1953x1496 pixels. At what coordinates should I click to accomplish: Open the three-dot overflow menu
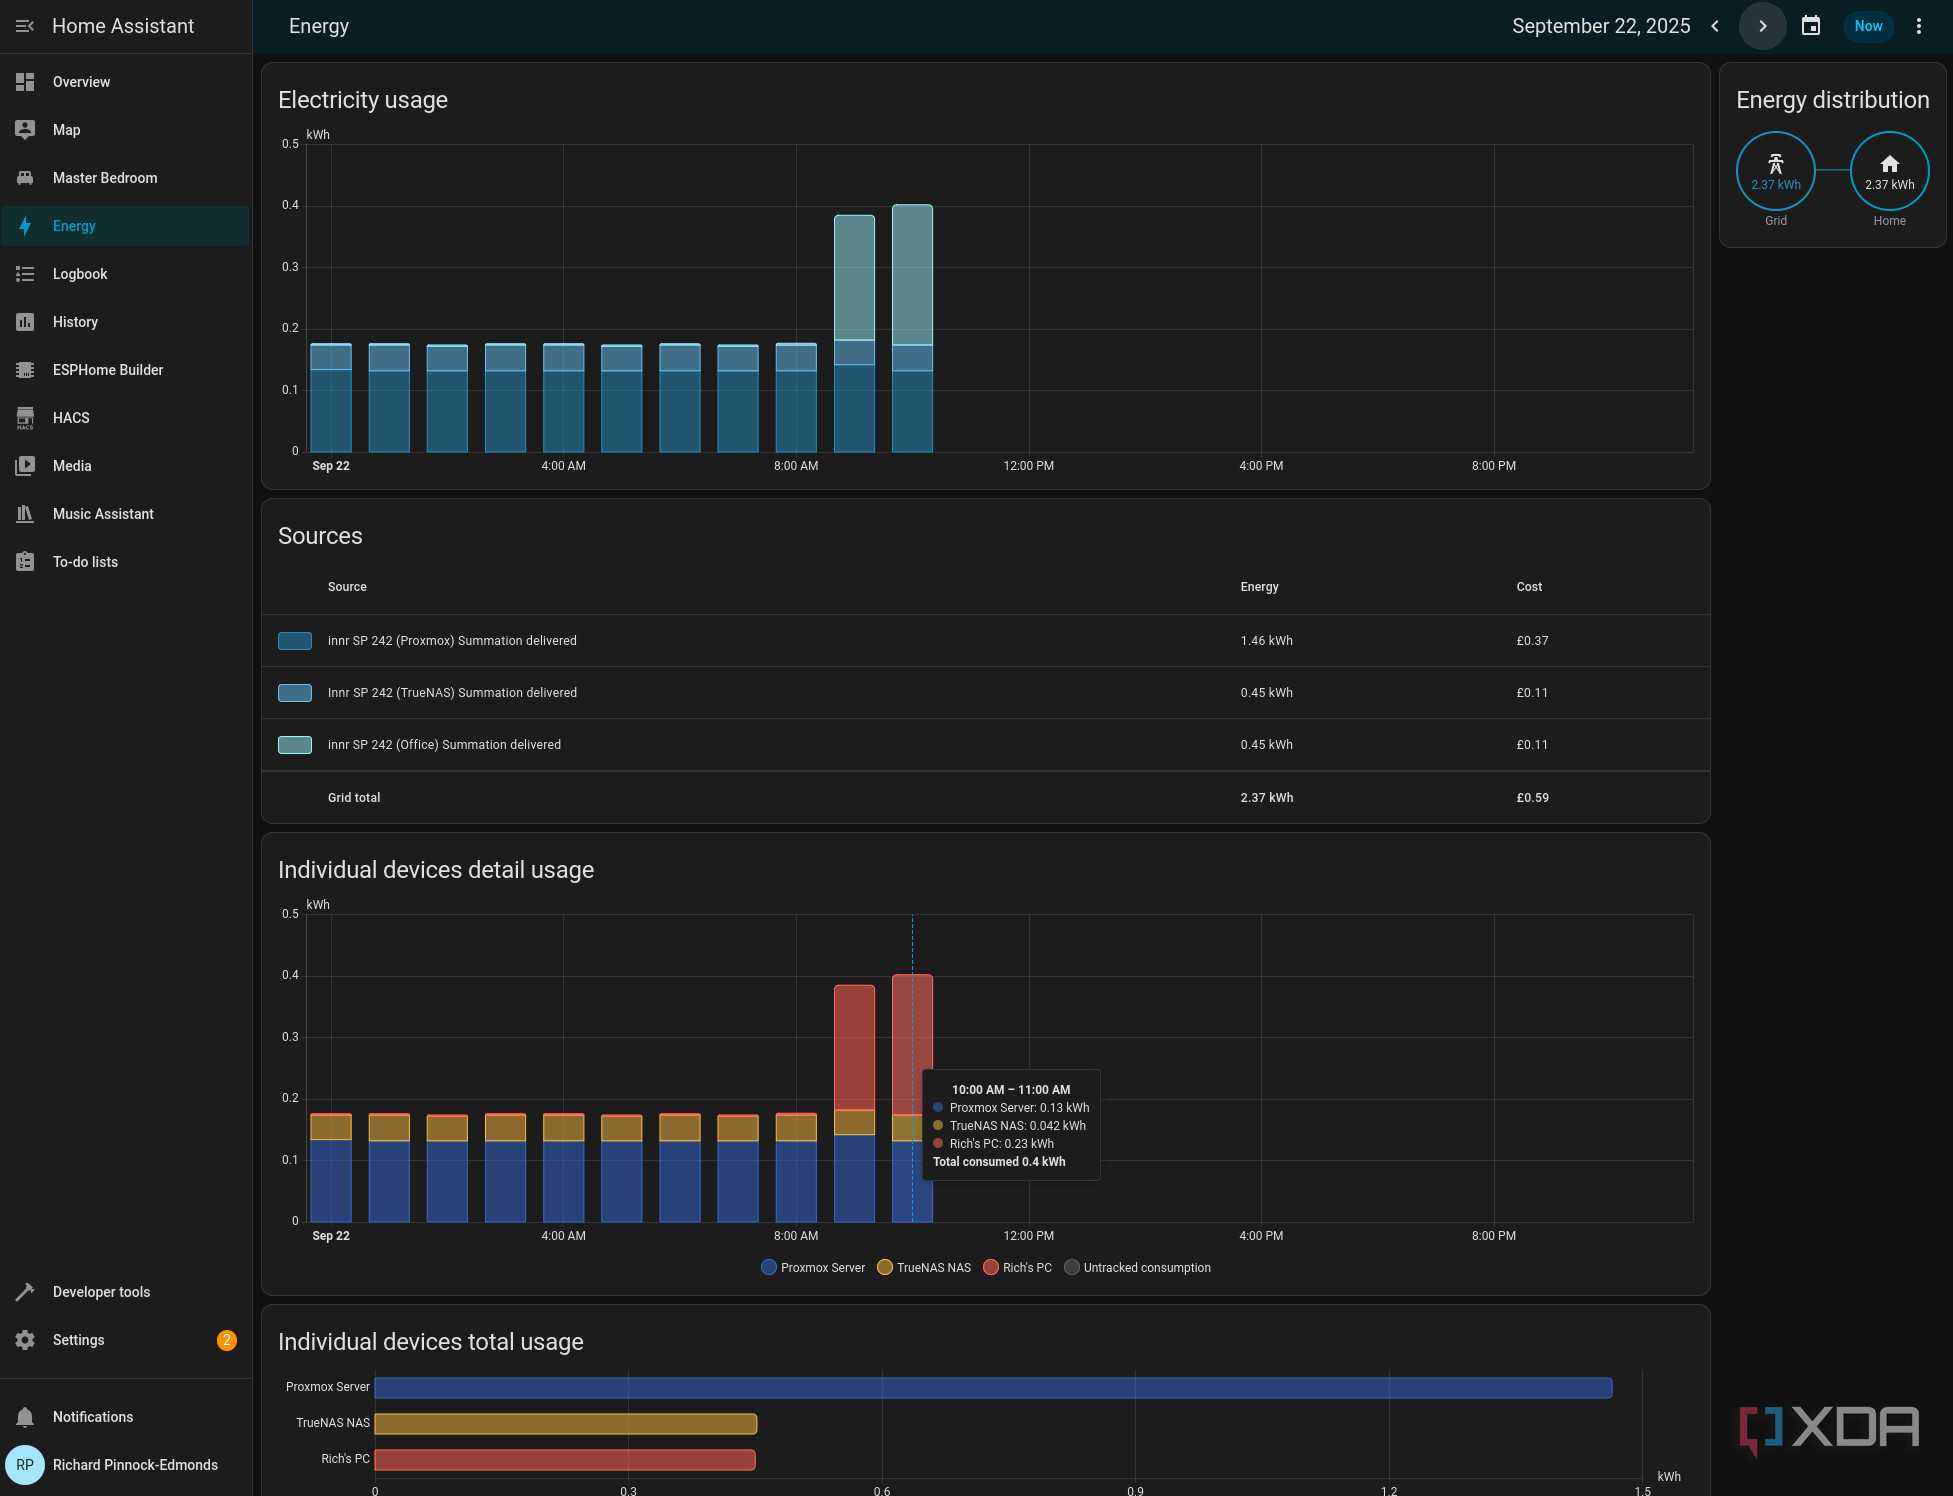(x=1919, y=26)
